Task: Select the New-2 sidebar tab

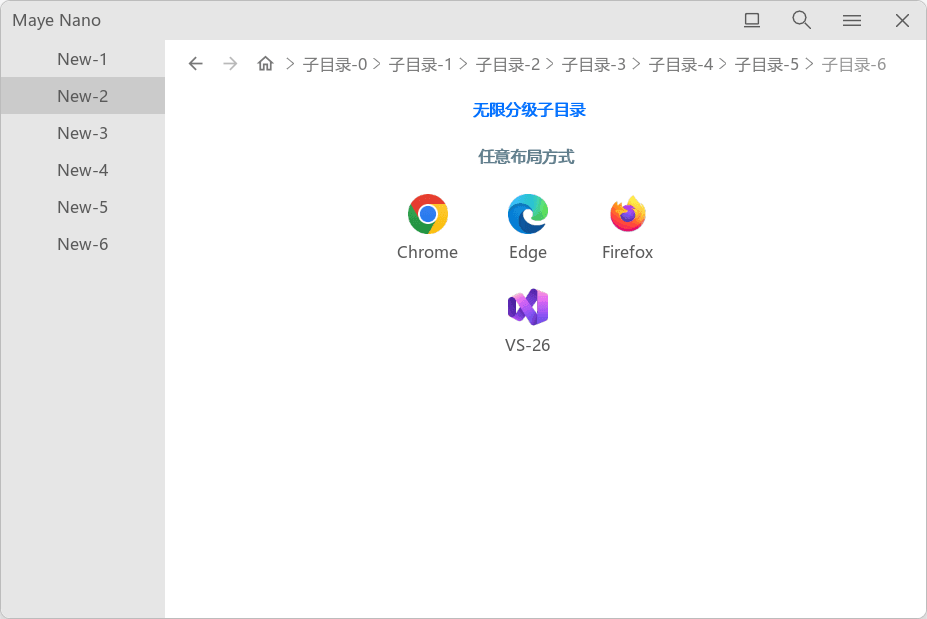Action: (x=83, y=96)
